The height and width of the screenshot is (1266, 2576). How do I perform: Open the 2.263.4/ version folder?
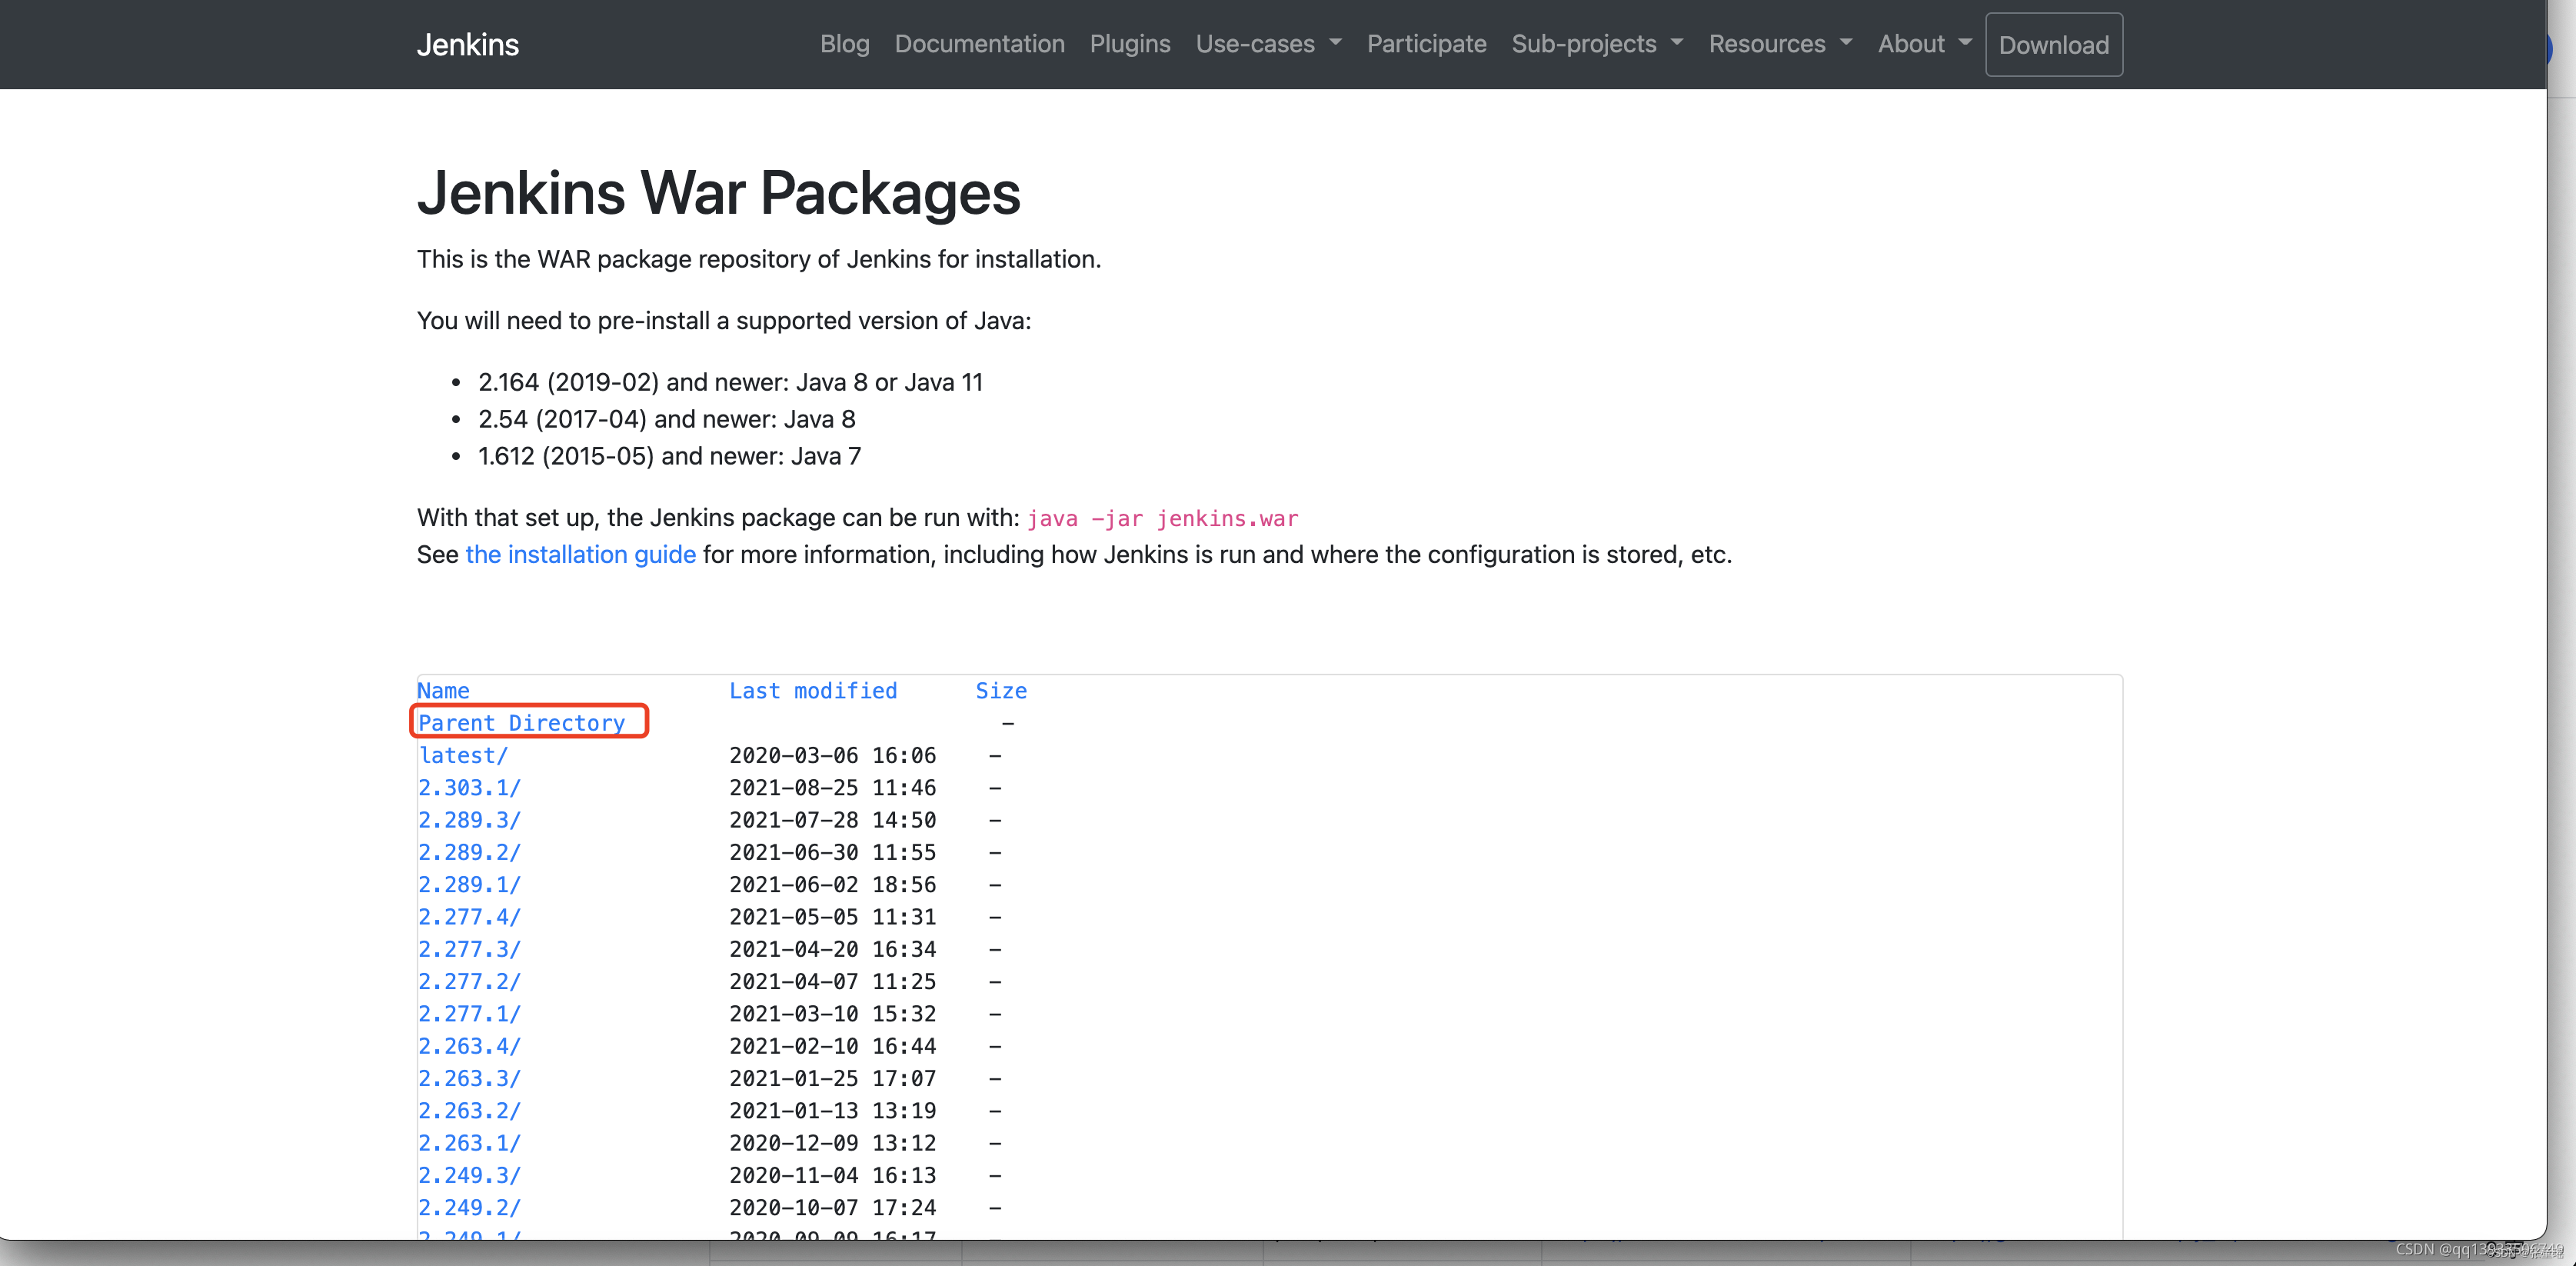(x=469, y=1046)
